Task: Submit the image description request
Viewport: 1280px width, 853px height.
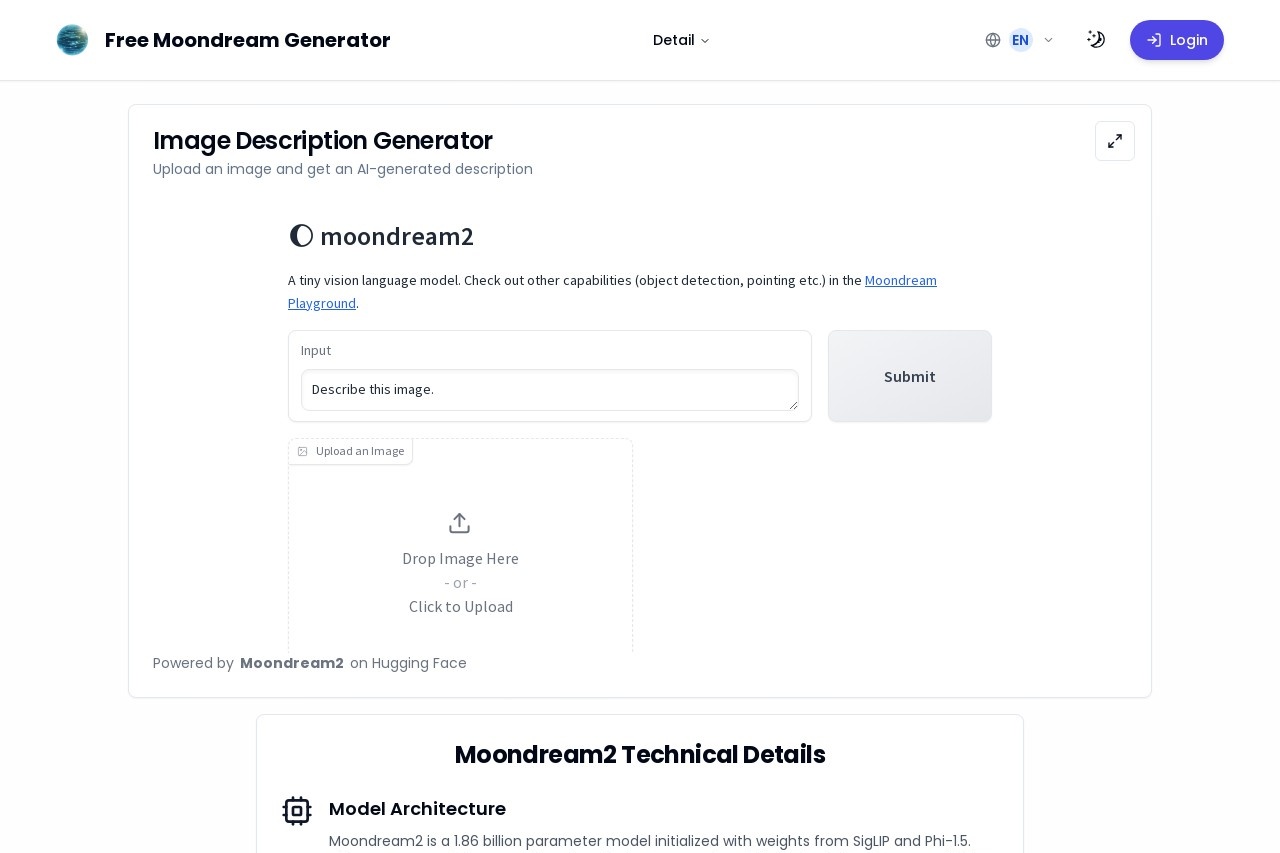Action: (910, 376)
